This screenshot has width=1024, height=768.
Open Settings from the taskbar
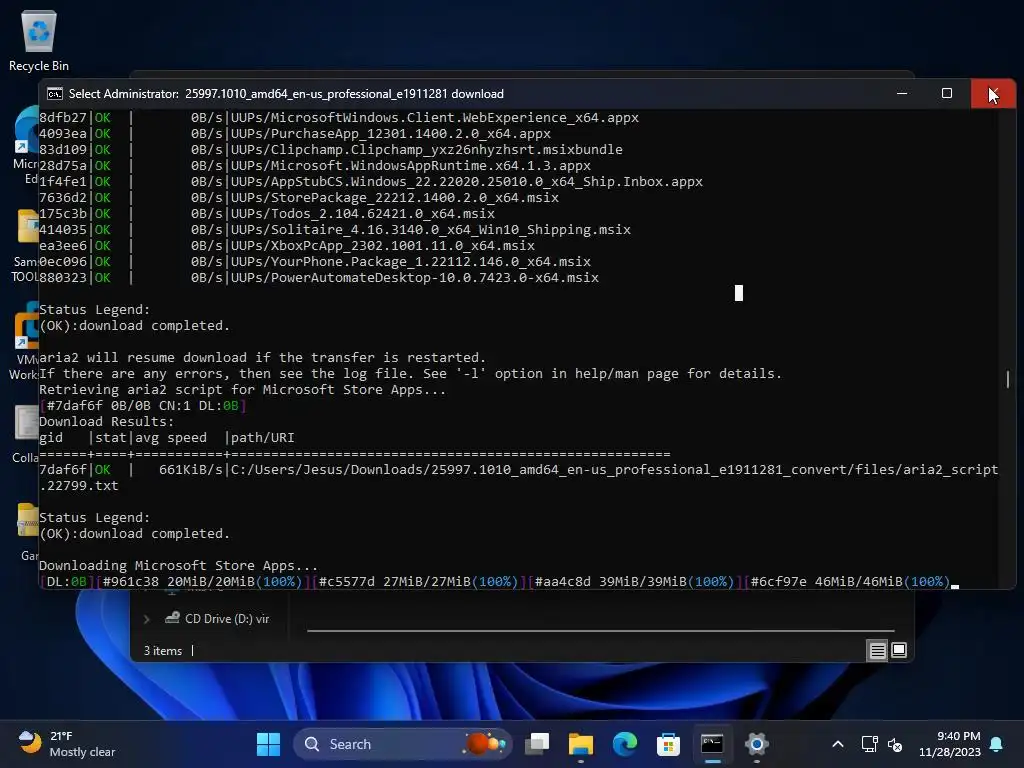[x=756, y=744]
